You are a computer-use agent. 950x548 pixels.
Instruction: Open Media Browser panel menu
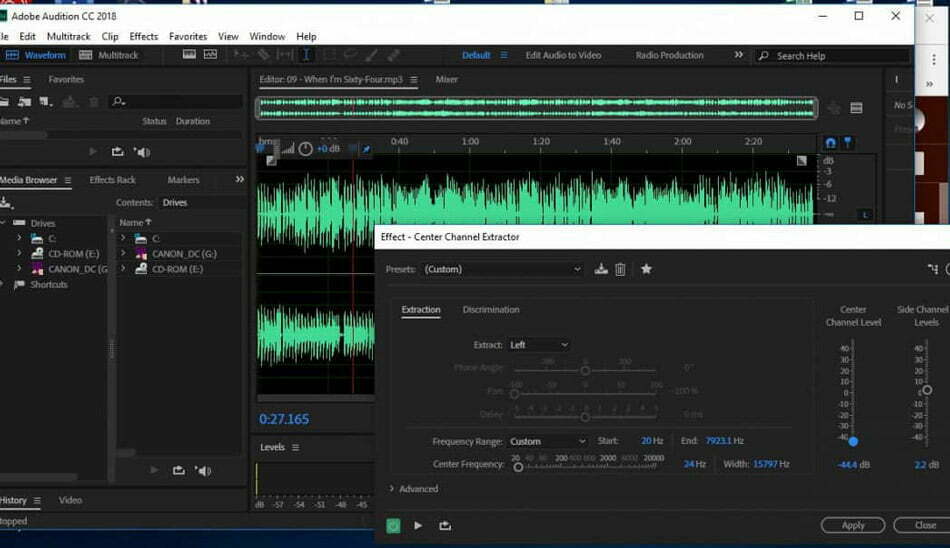pyautogui.click(x=67, y=180)
